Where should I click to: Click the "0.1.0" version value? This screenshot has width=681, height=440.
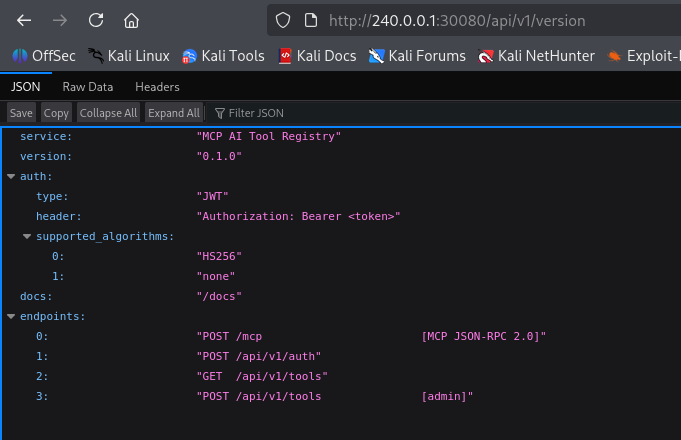(219, 156)
